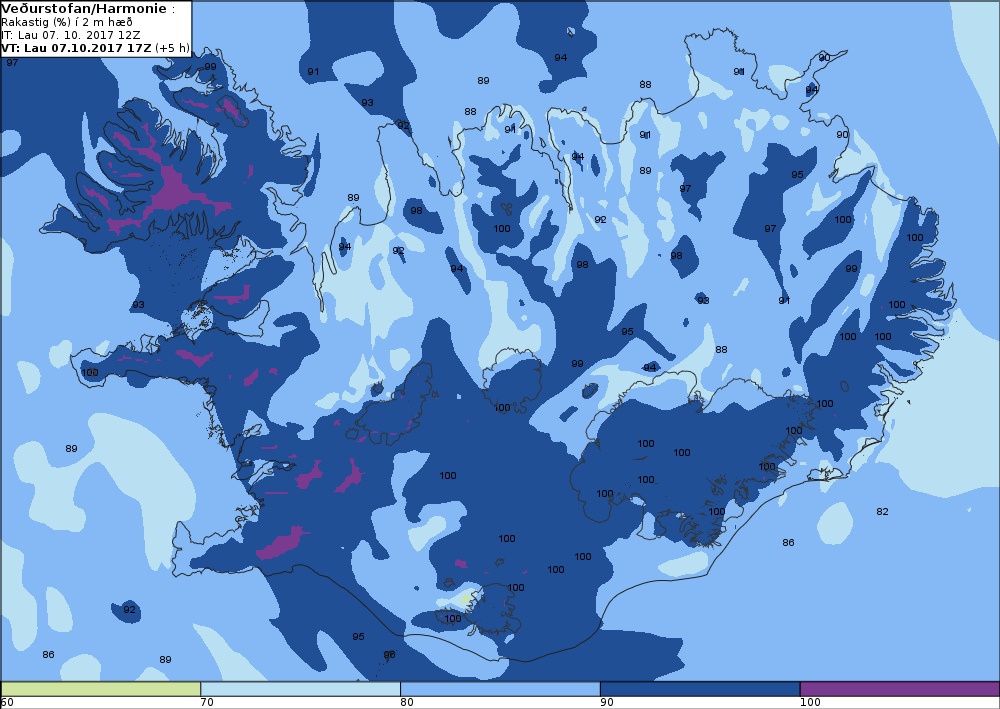This screenshot has height=709, width=1000.
Task: Select the 'Rakastig (%) í 2 m hæð' label
Action: 67,22
